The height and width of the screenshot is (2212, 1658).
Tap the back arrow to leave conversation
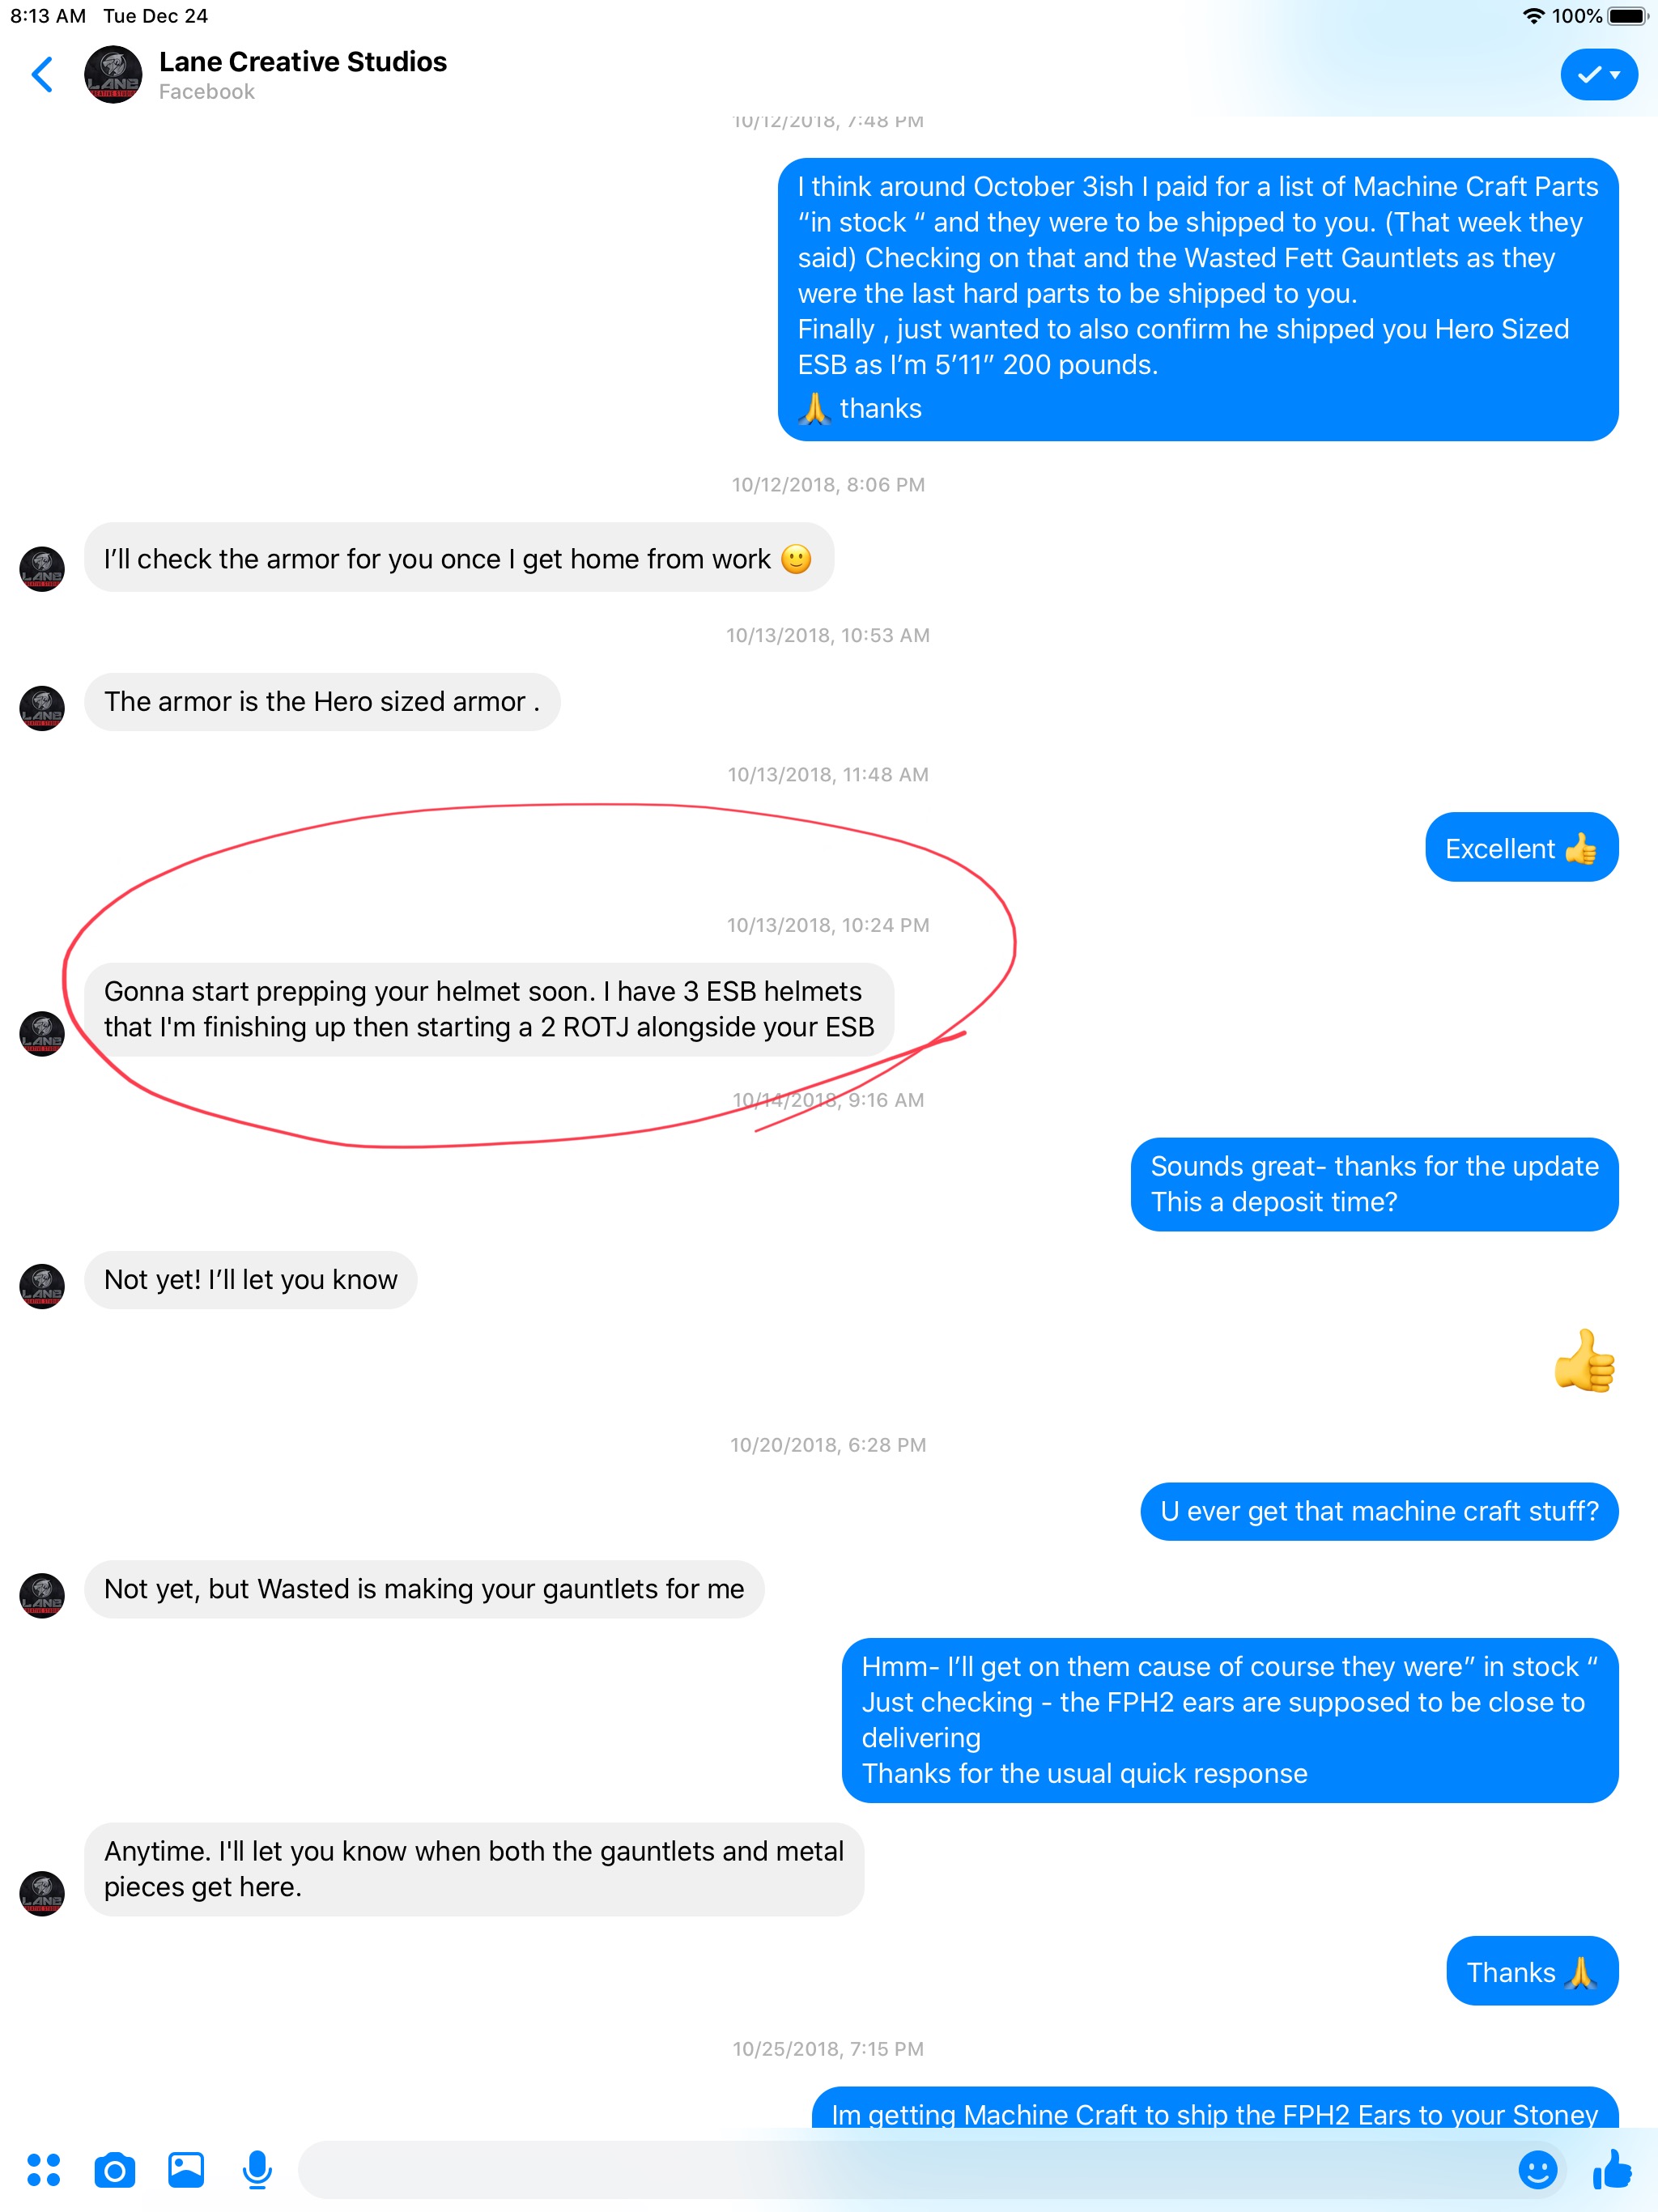(x=42, y=74)
